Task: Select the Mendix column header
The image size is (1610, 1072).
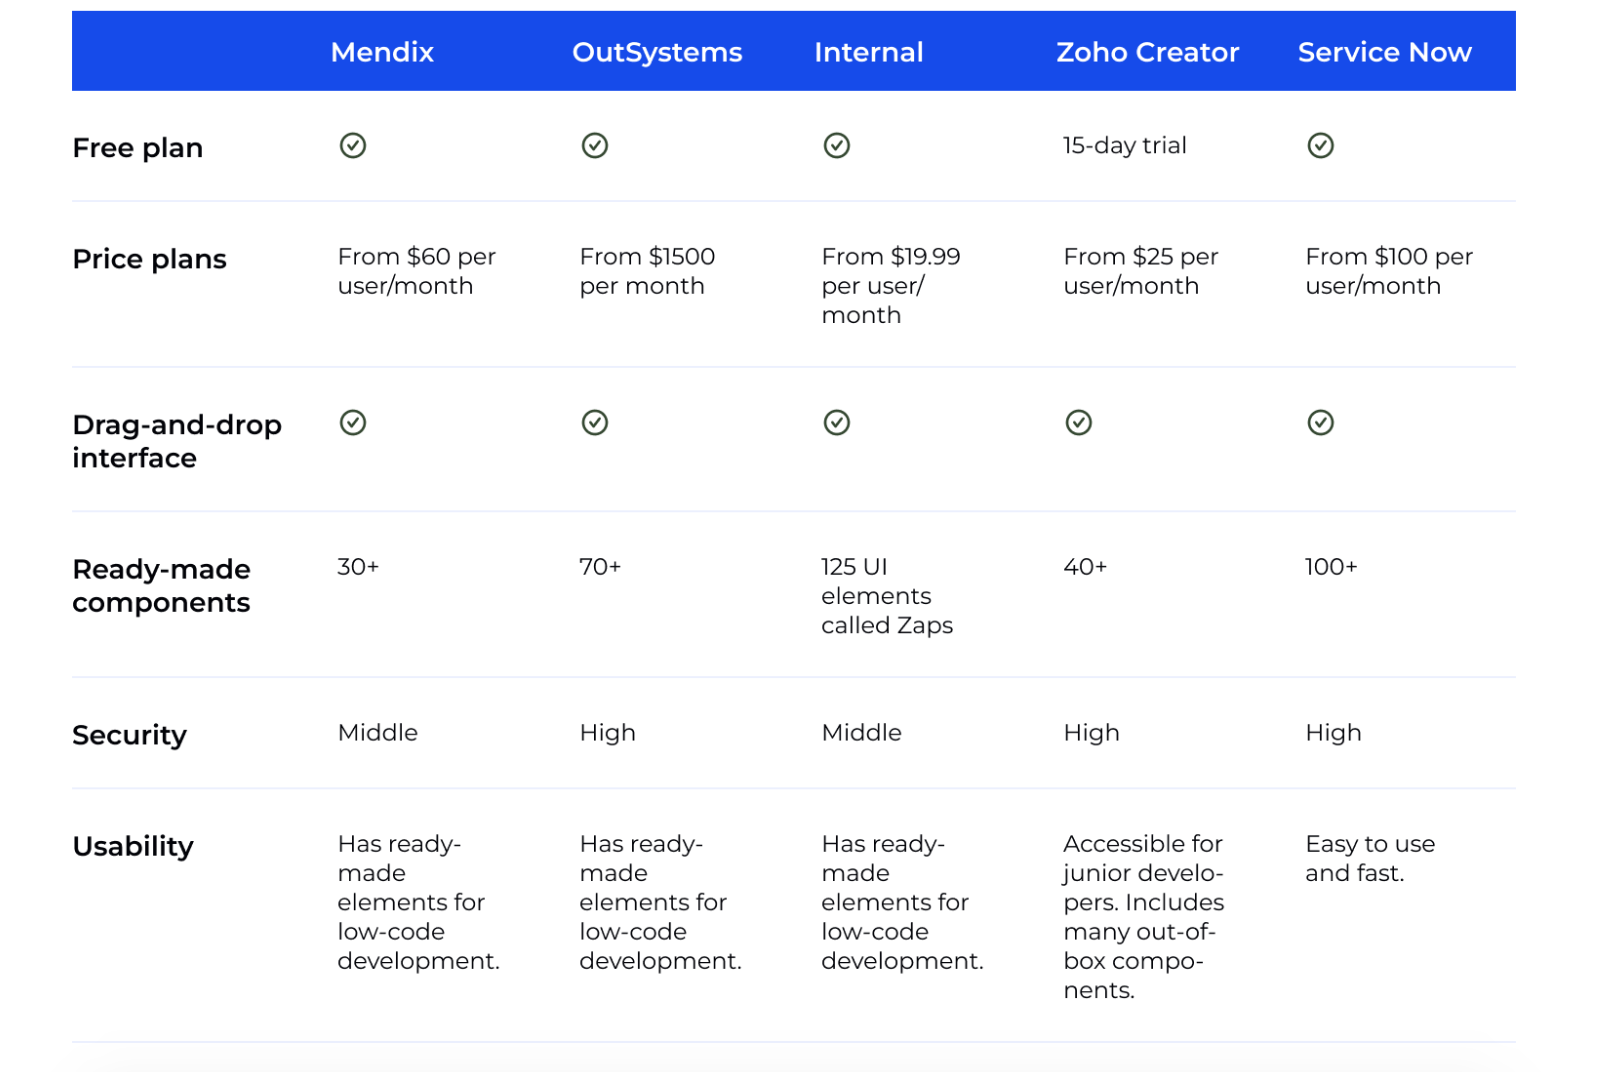Action: click(382, 52)
